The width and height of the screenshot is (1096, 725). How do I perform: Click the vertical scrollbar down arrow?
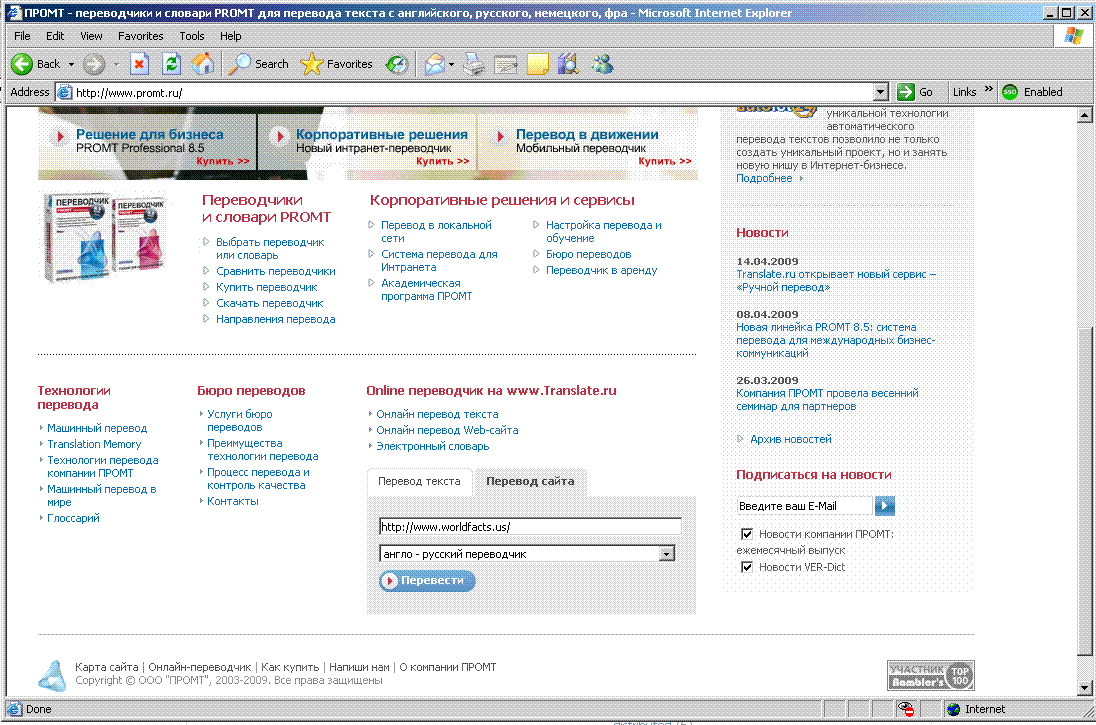pos(1084,687)
